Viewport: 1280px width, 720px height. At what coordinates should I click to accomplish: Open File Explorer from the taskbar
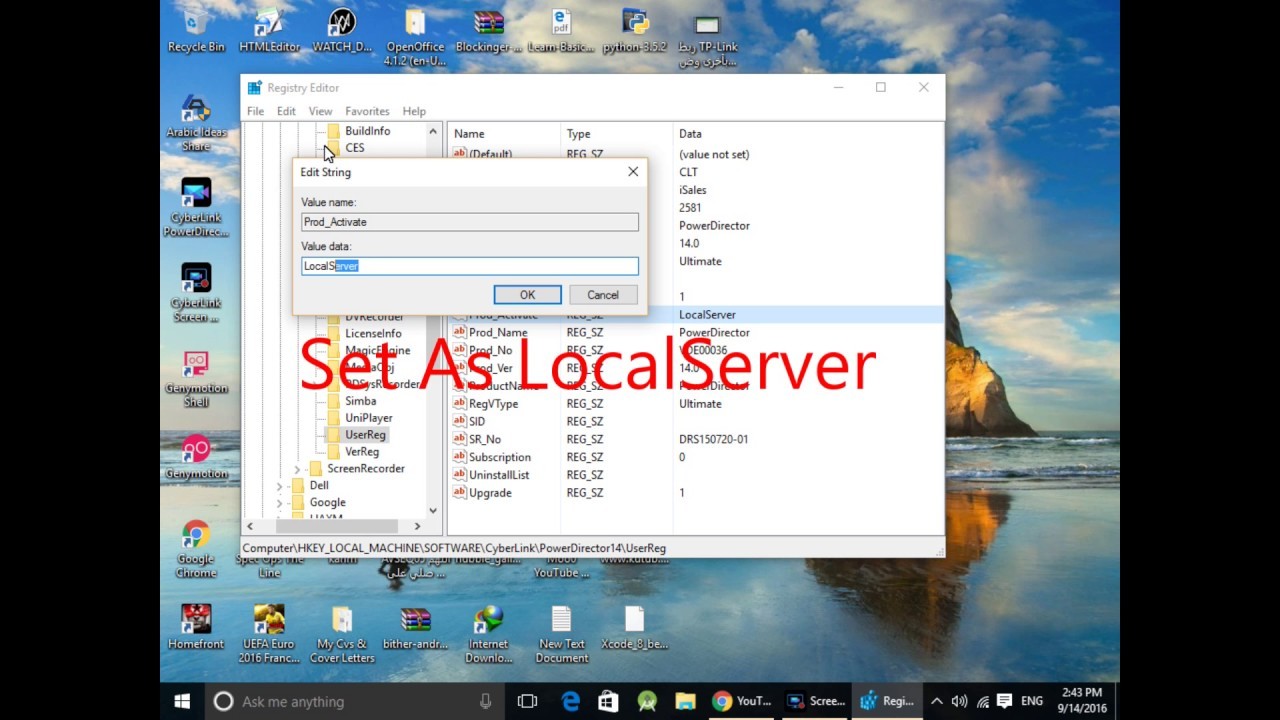point(684,701)
